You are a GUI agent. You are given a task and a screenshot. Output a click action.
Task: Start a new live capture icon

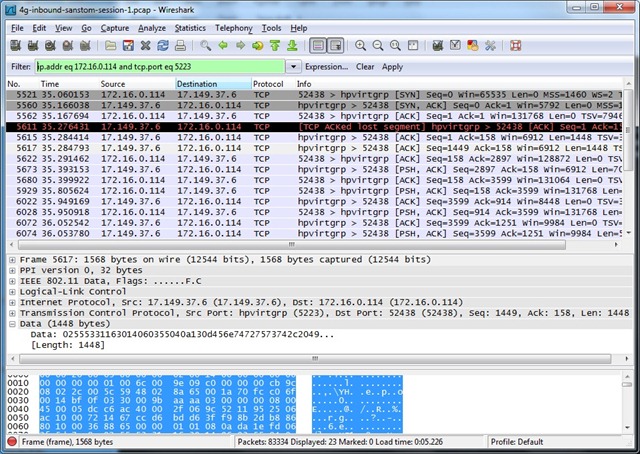click(x=51, y=45)
